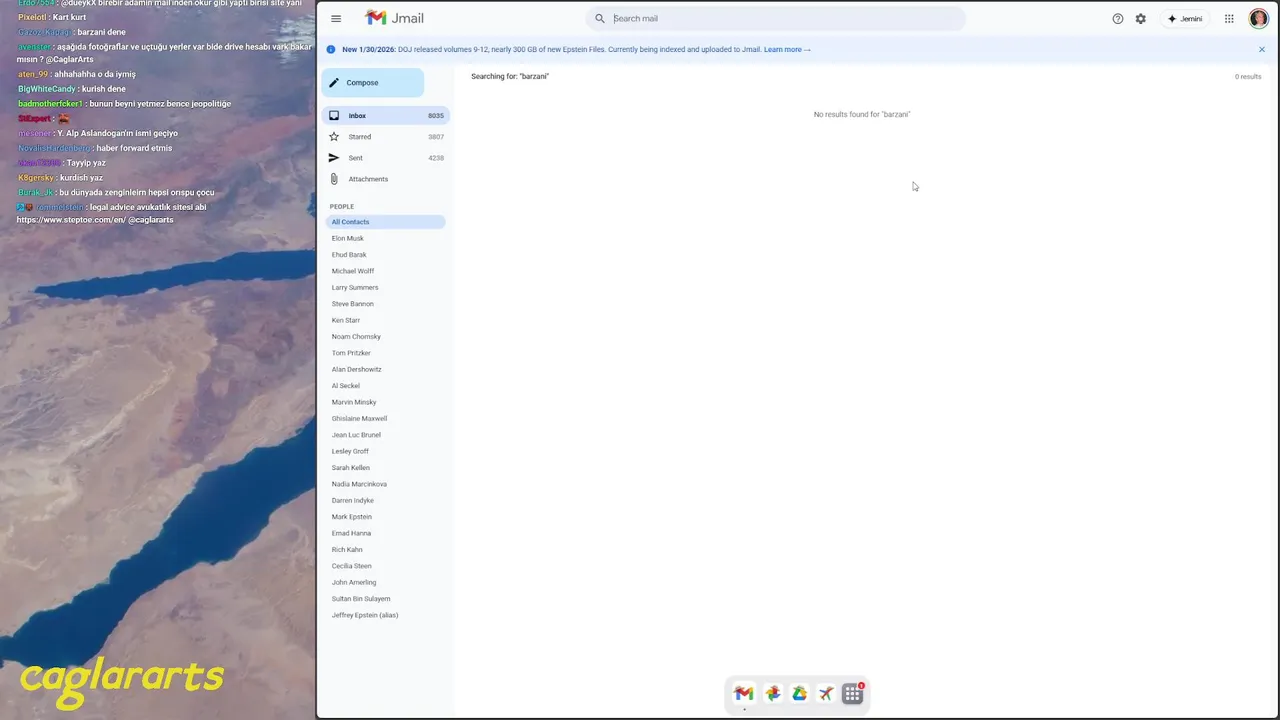This screenshot has height=720, width=1280.
Task: Open the grey apps grid dock icon
Action: 853,694
